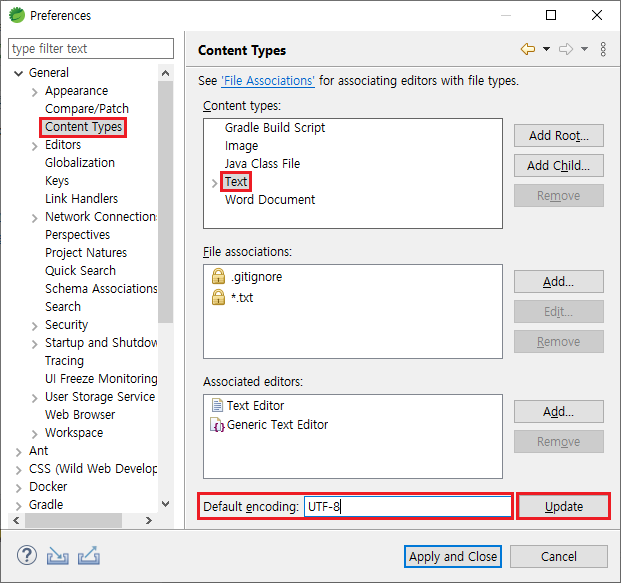Viewport: 621px width, 583px height.
Task: Select Perspectives preference page
Action: 77,234
